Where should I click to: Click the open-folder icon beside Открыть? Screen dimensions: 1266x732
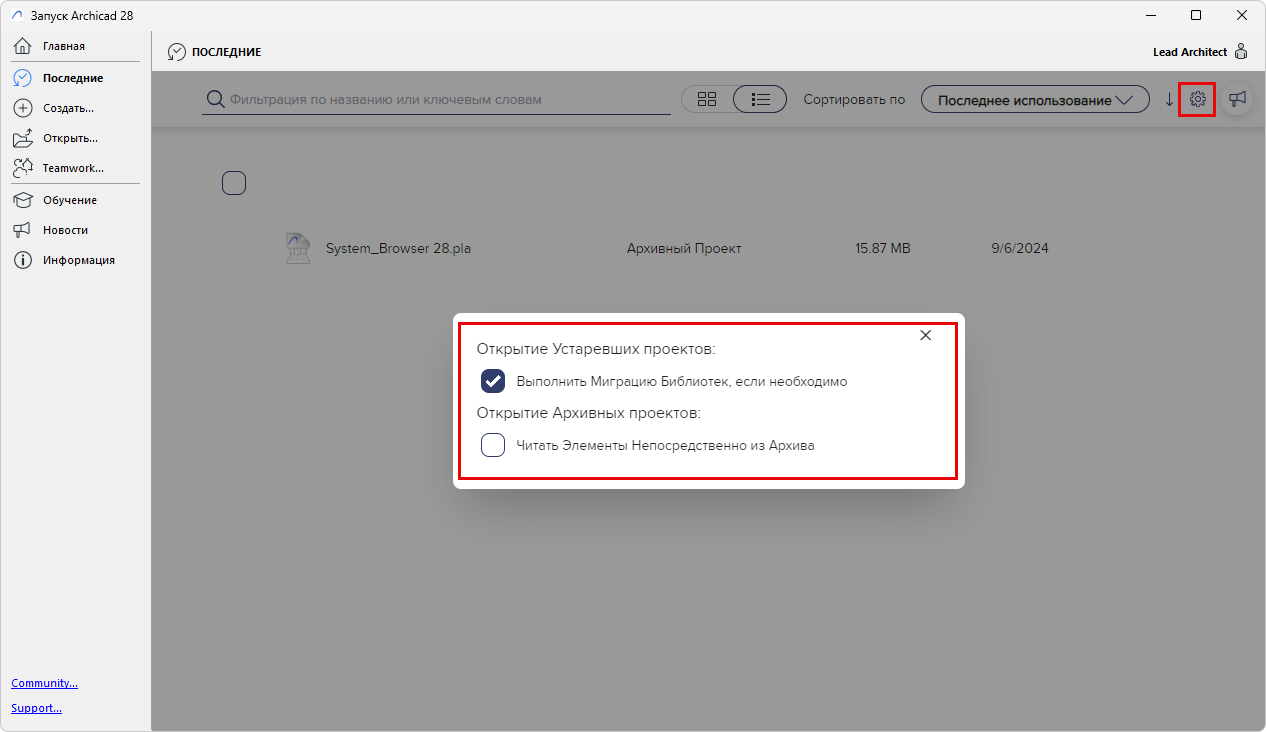pyautogui.click(x=22, y=138)
